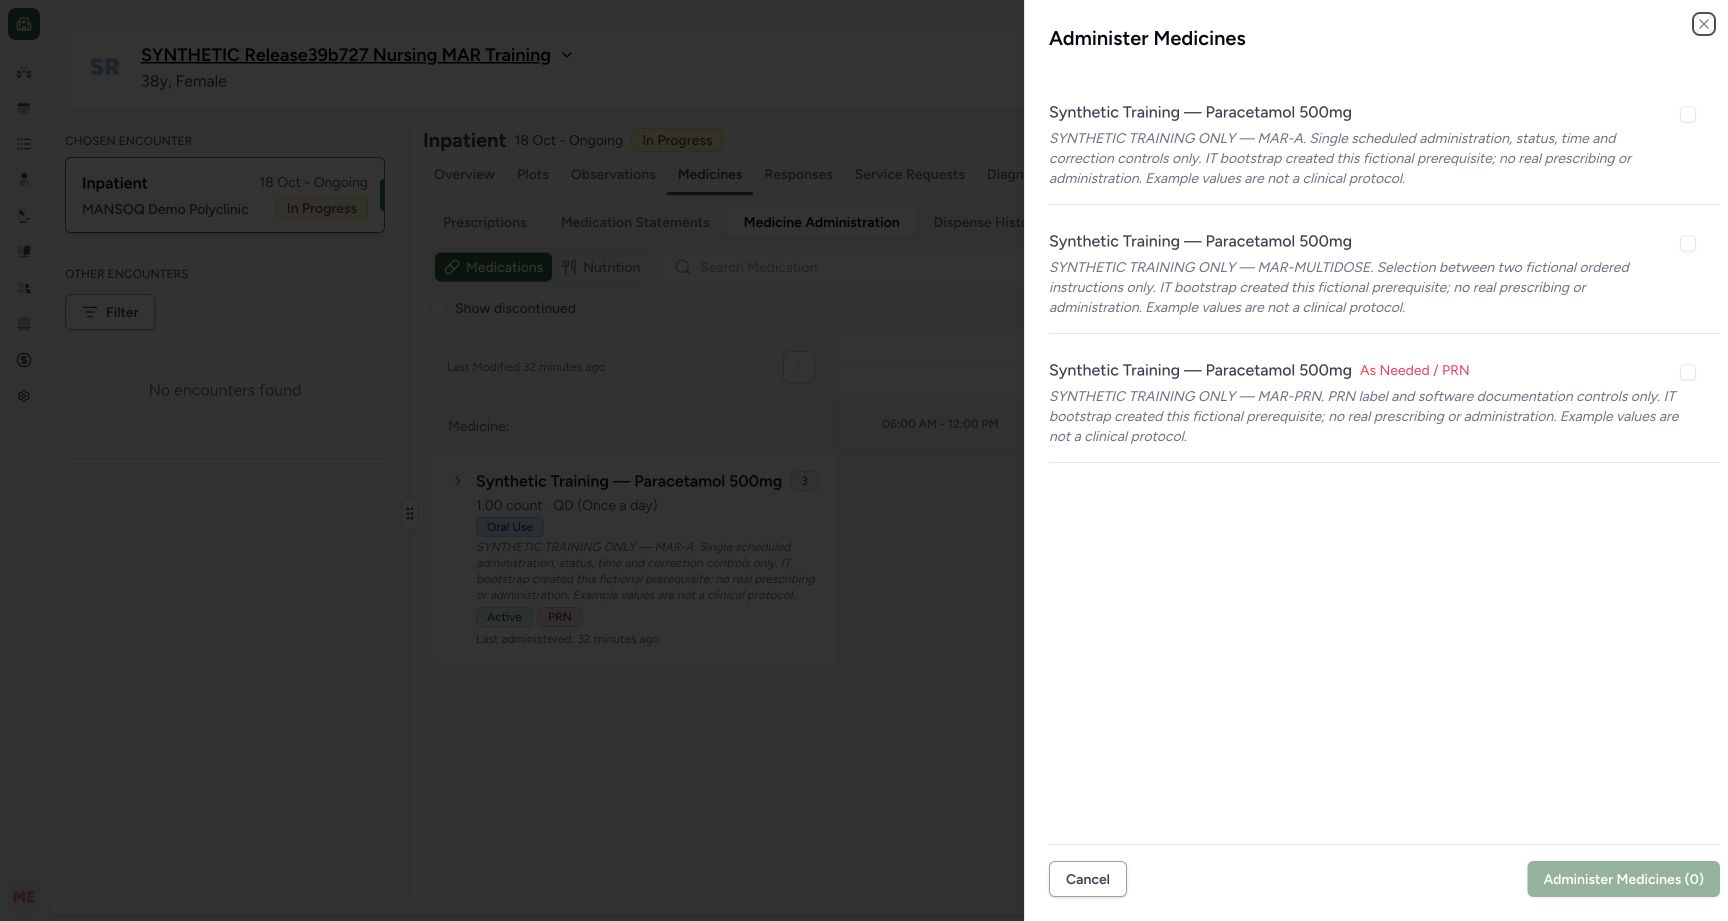Click 'MANSOQ Demo Polyclinic' text
This screenshot has width=1728, height=921.
point(165,209)
